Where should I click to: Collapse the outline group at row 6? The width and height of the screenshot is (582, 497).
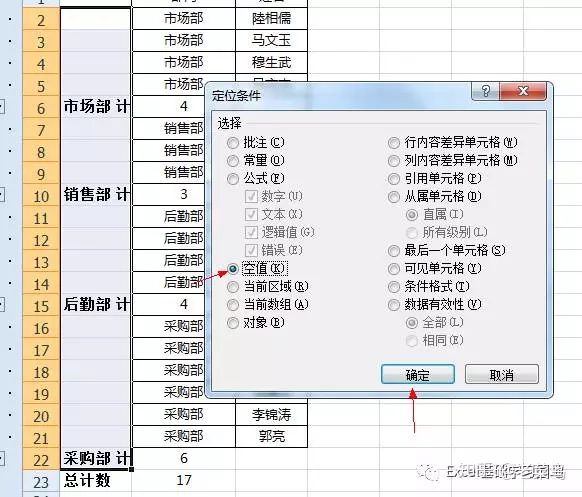click(x=1, y=108)
